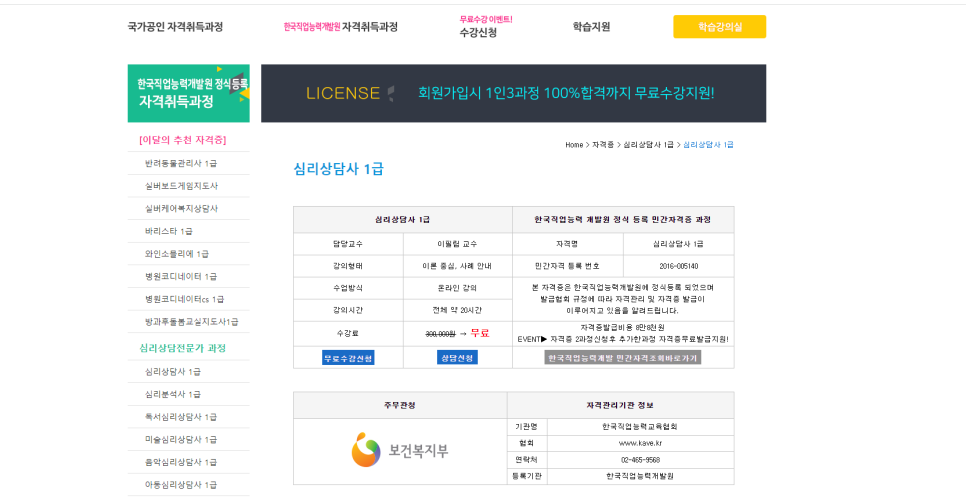Select 병원코디네이터cs 1급 in sidebar
Screen dimensions: 966x499
coord(184,299)
